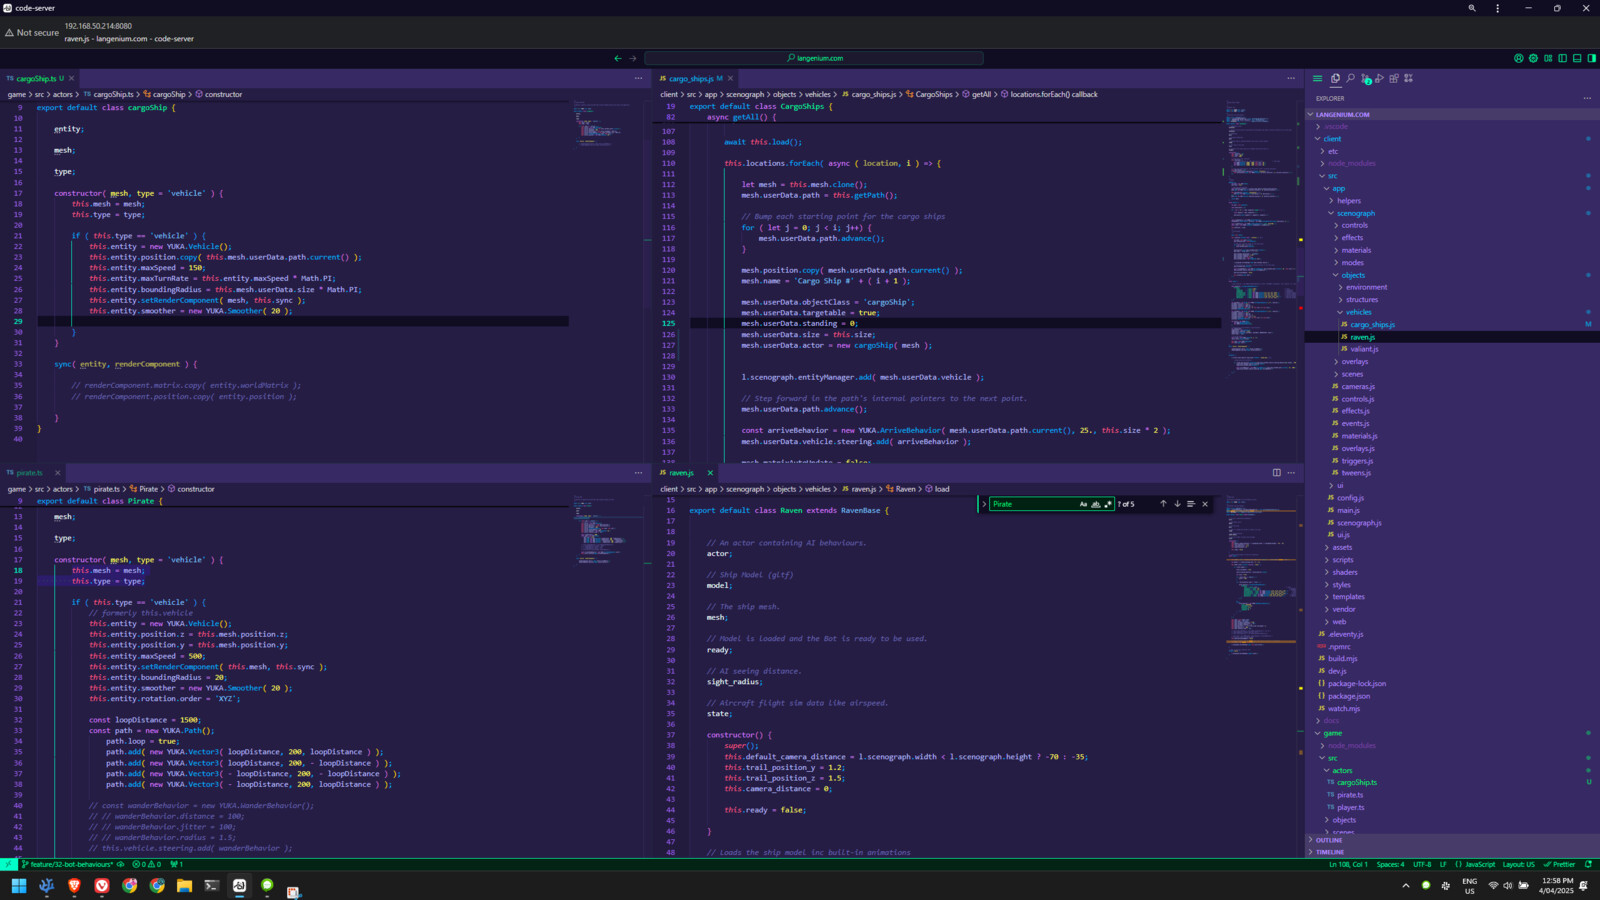The image size is (1600, 900).
Task: Jump to previous match in find widget
Action: pyautogui.click(x=1163, y=504)
